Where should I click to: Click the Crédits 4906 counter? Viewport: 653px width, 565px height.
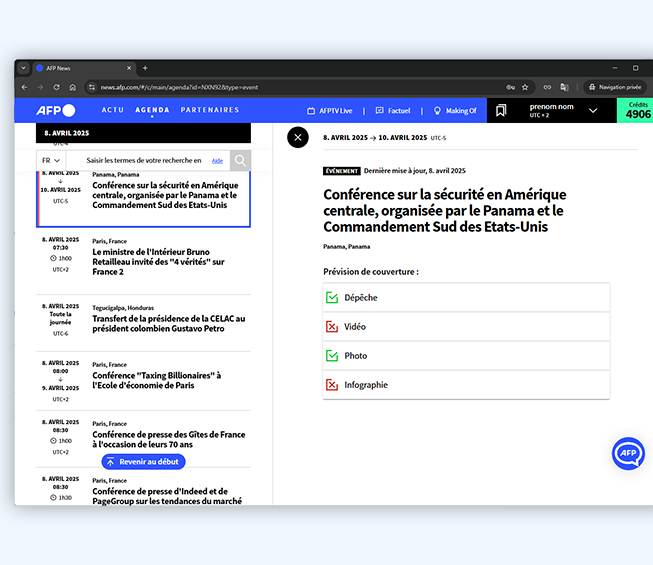pyautogui.click(x=637, y=110)
